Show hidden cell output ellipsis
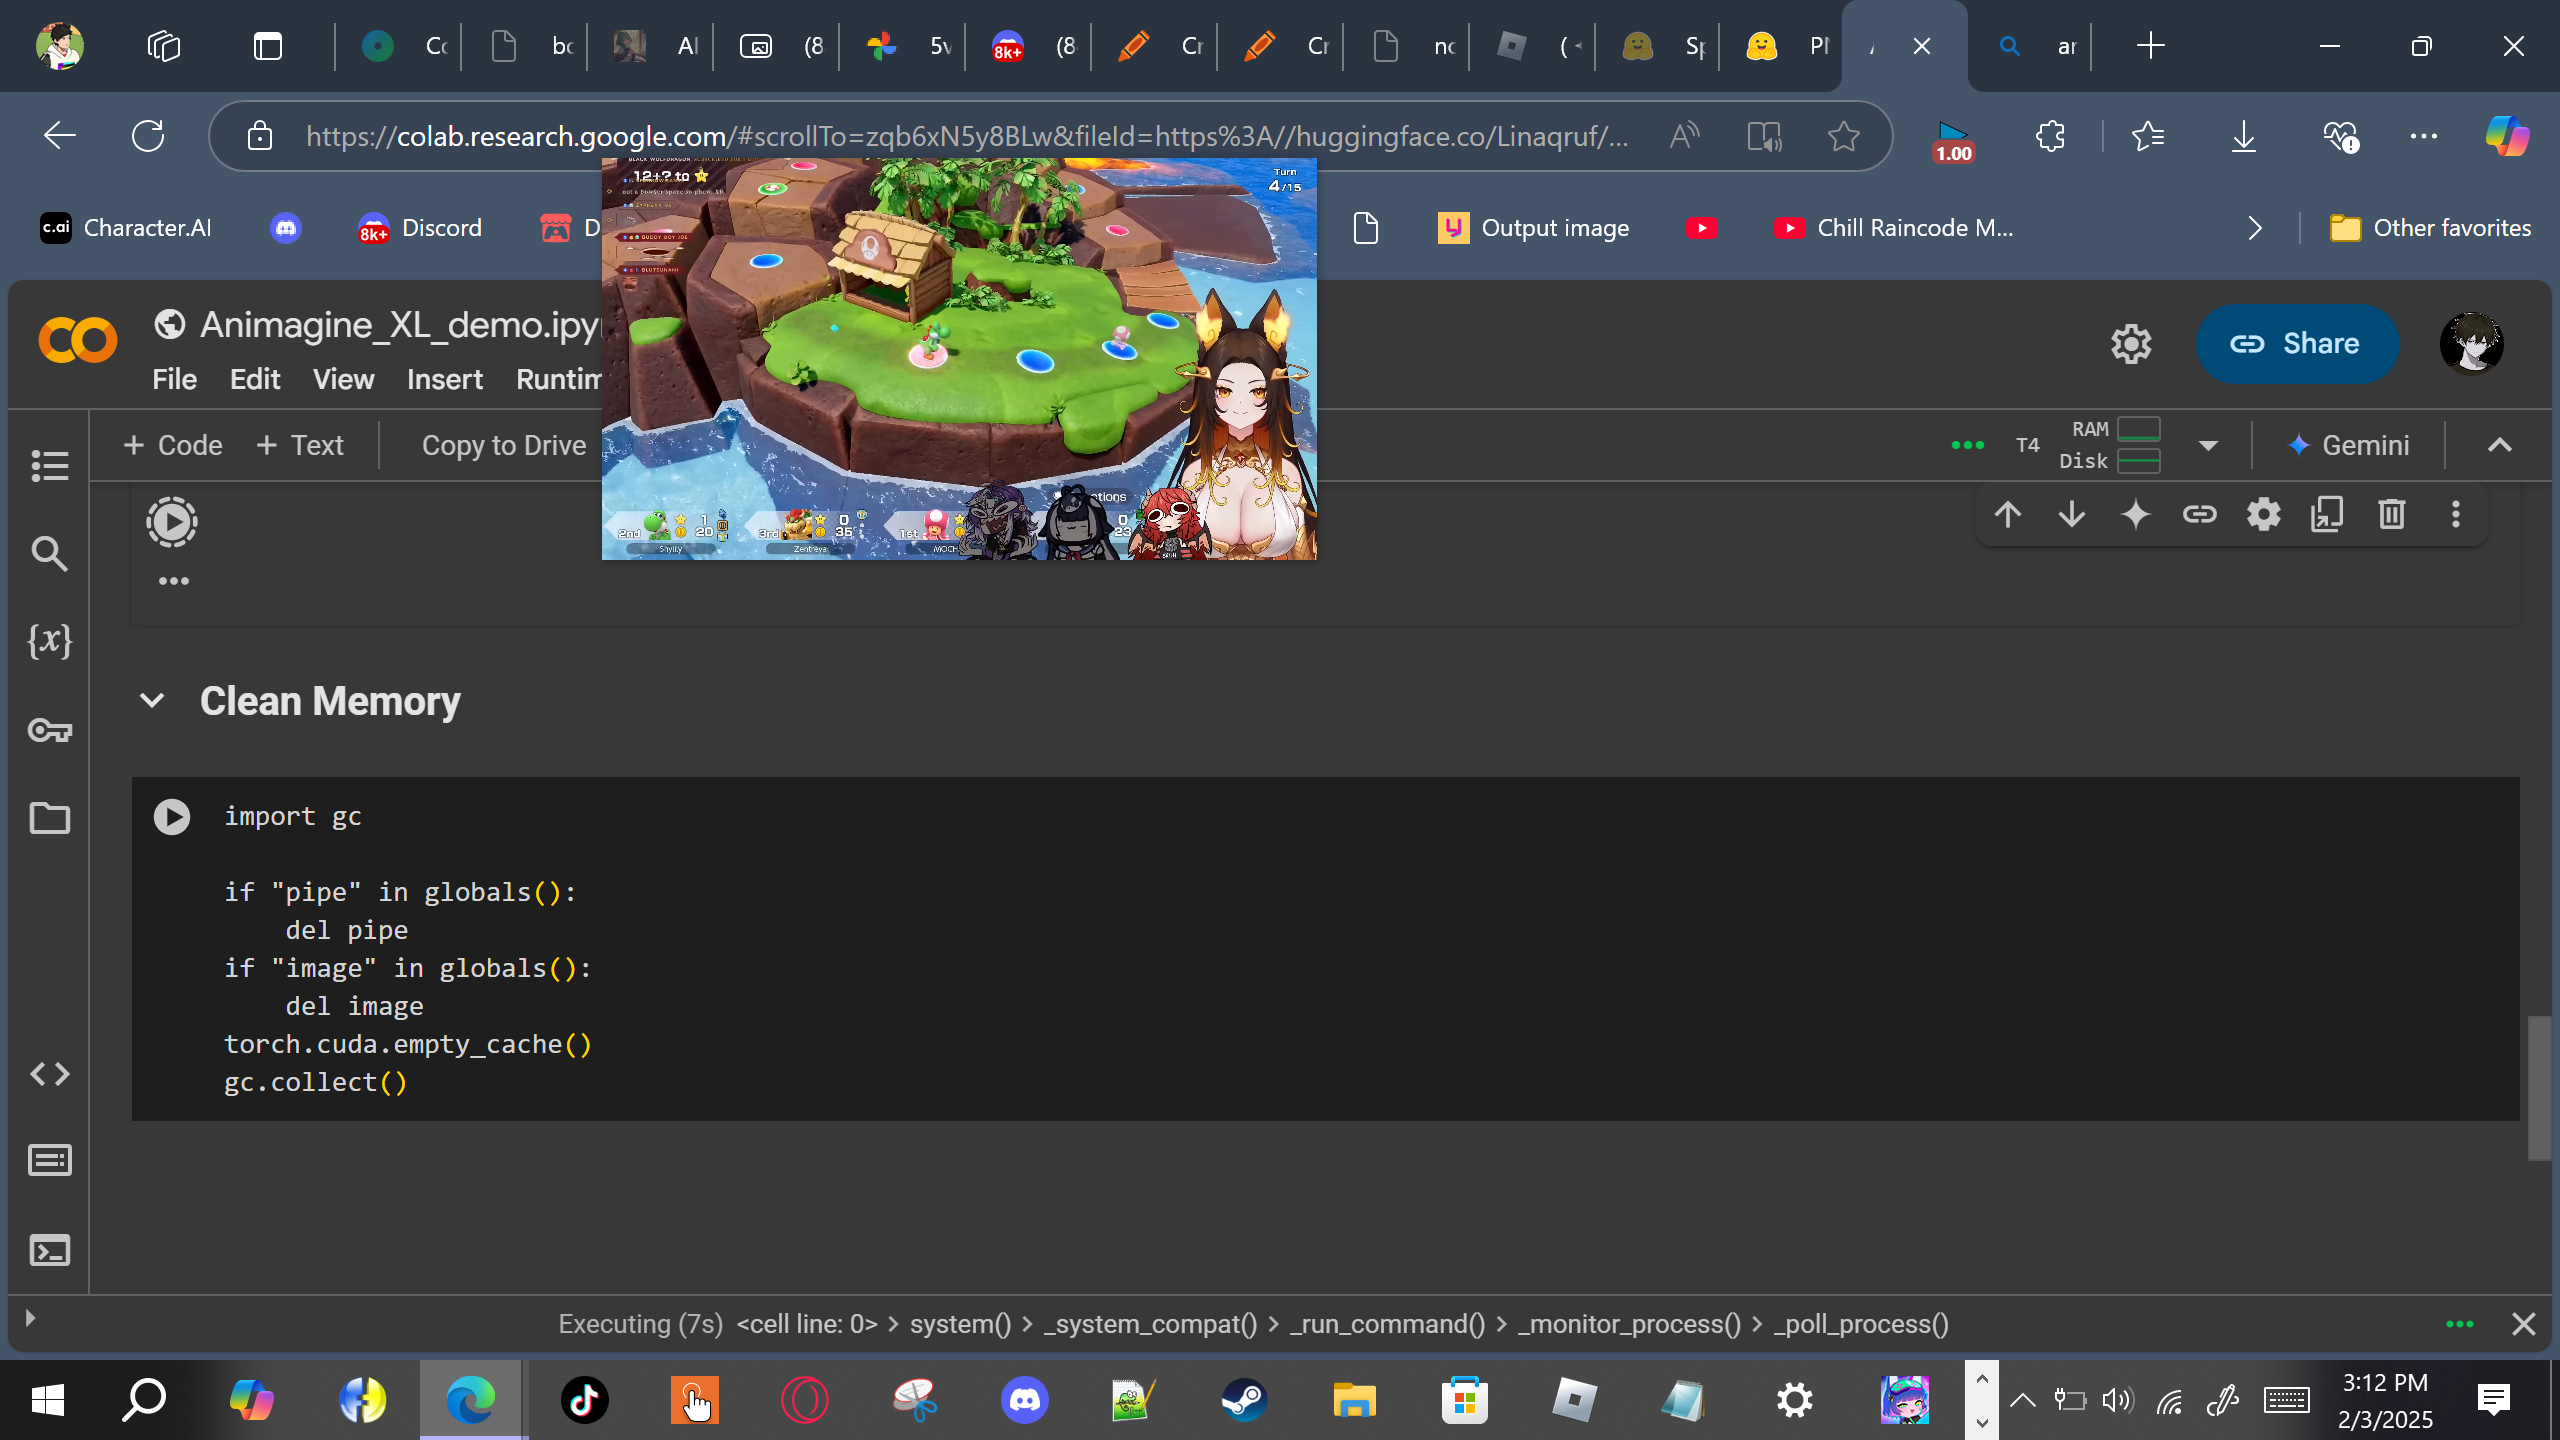The image size is (2560, 1440). click(x=174, y=581)
